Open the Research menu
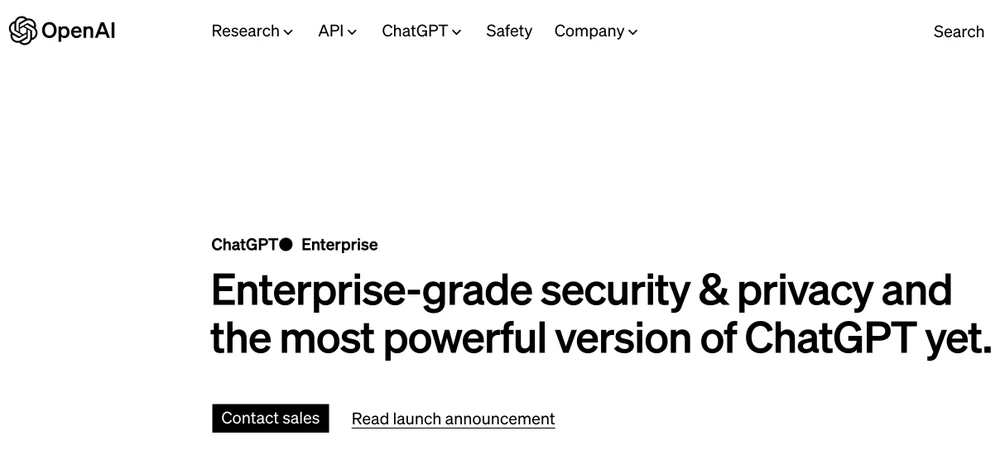 [x=245, y=31]
